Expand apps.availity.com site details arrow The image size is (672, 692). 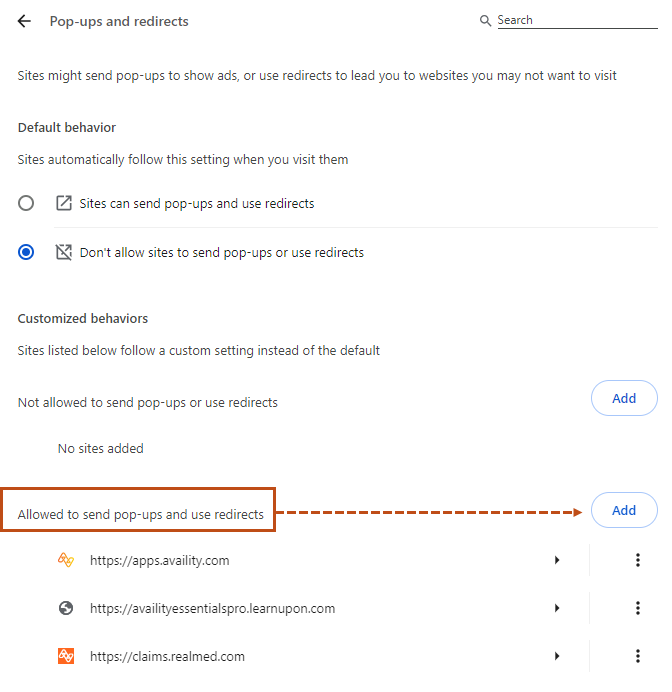click(557, 560)
